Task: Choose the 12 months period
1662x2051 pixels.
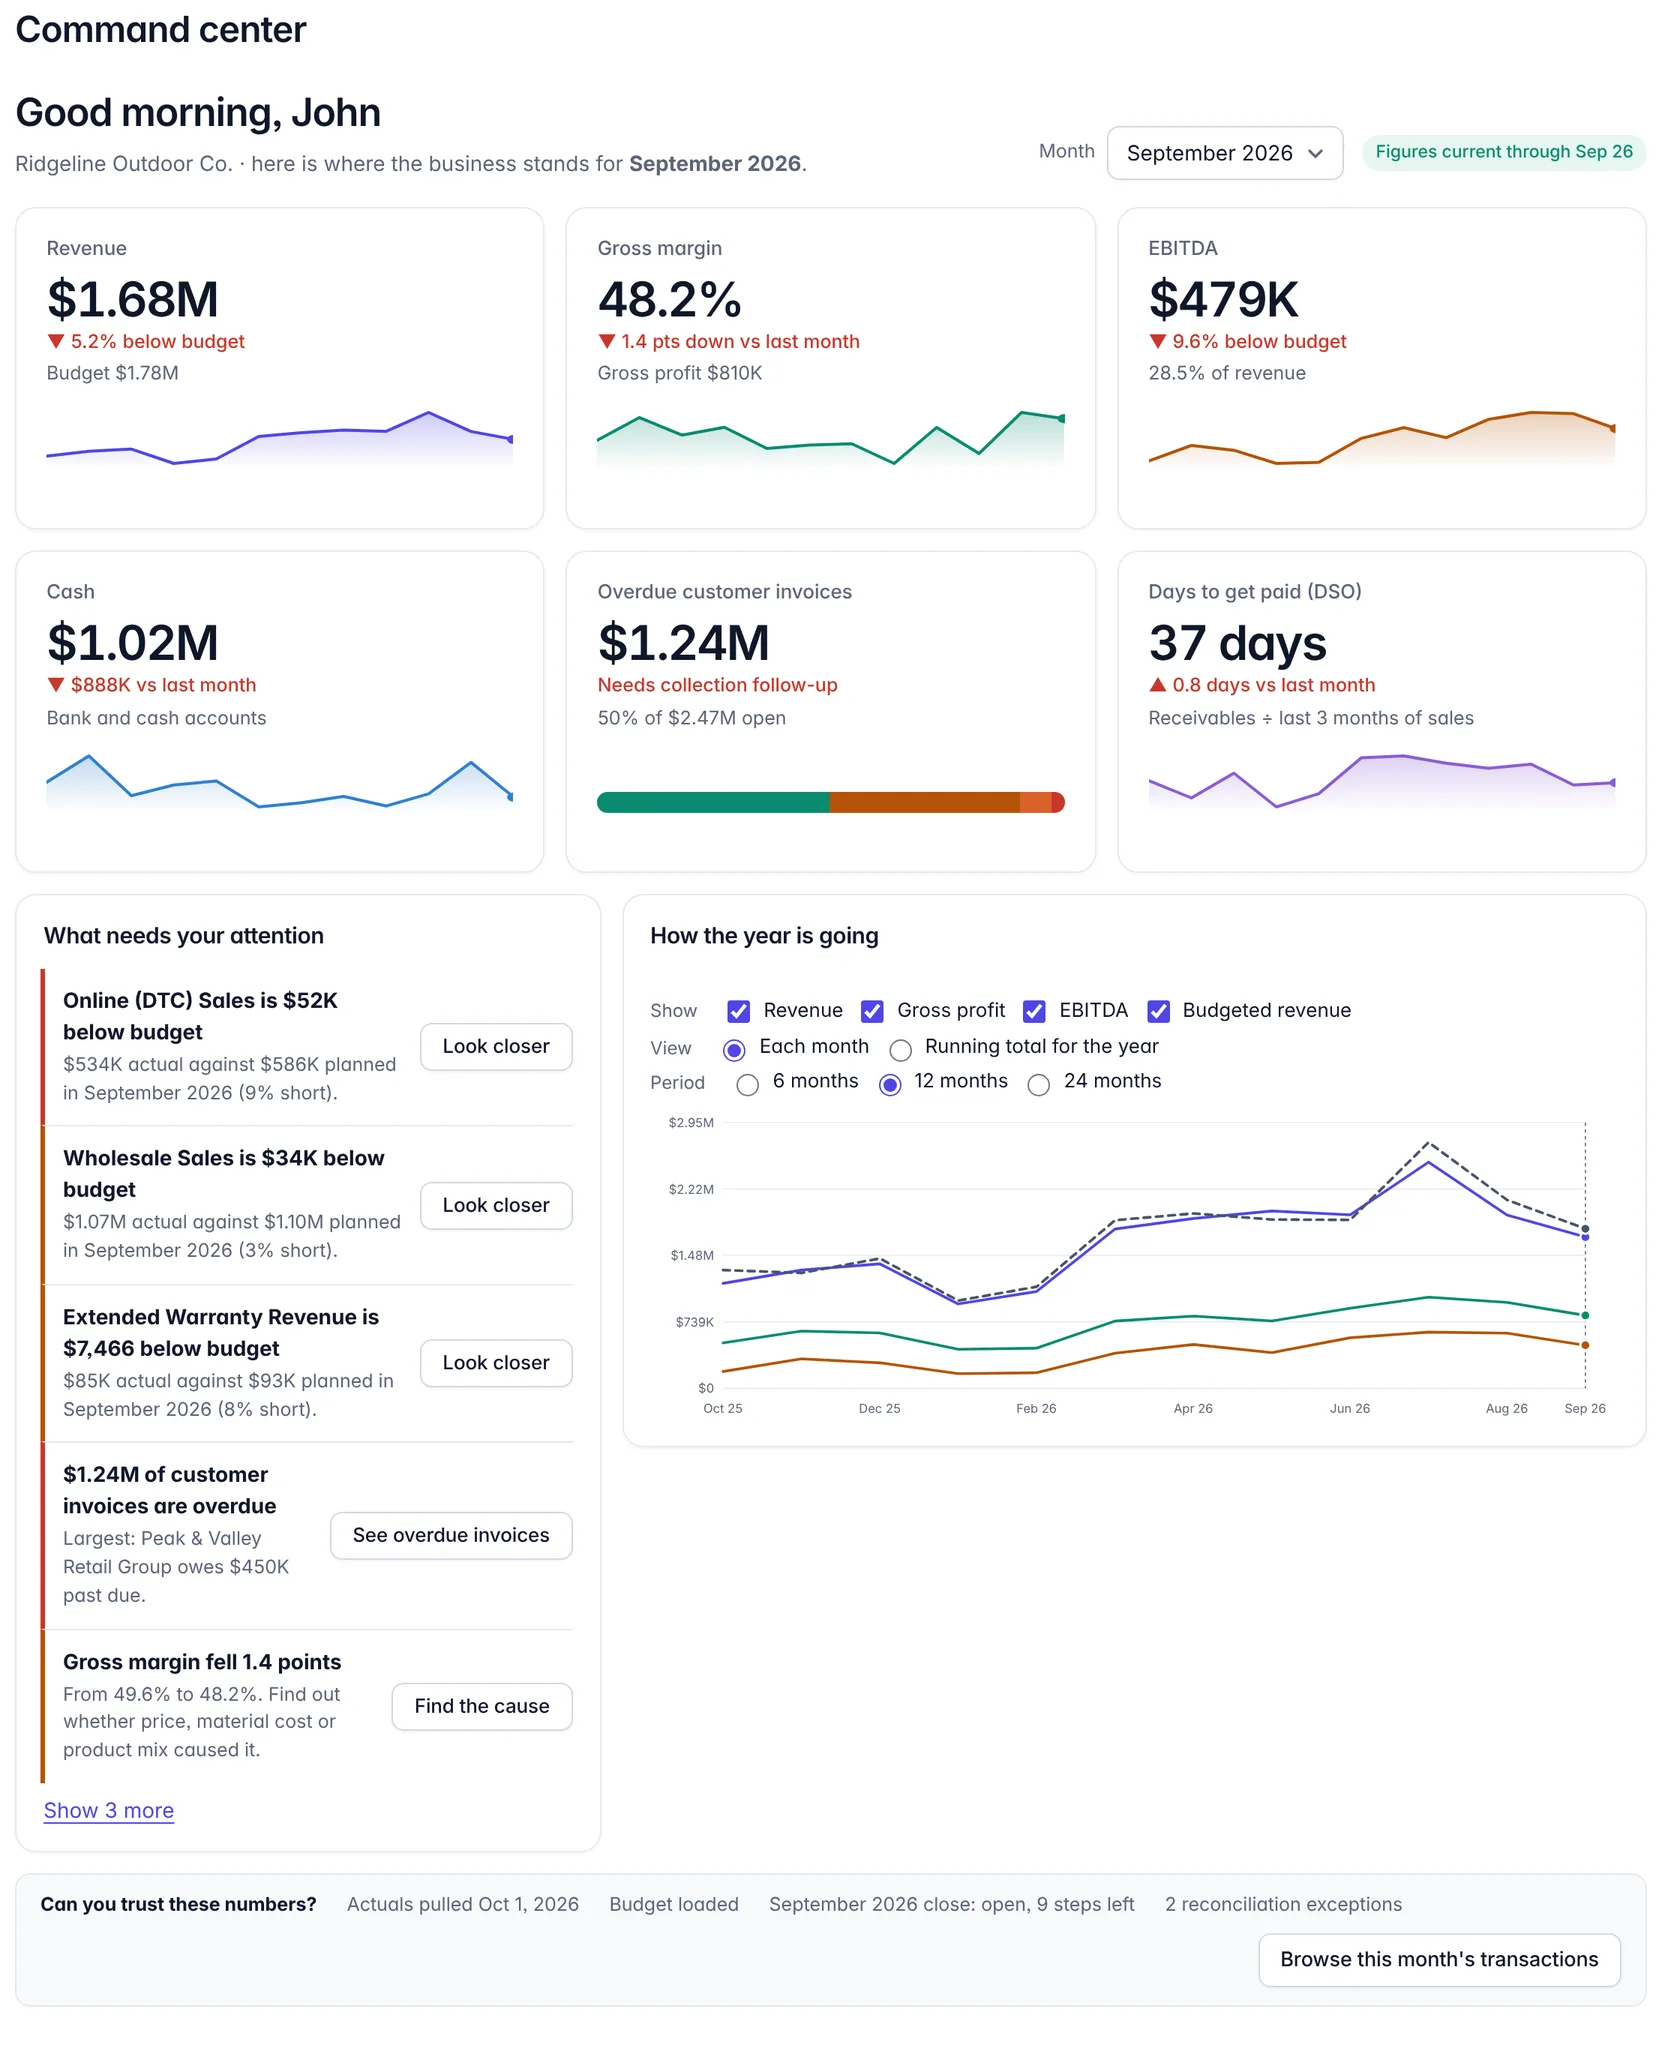Action: coord(890,1085)
